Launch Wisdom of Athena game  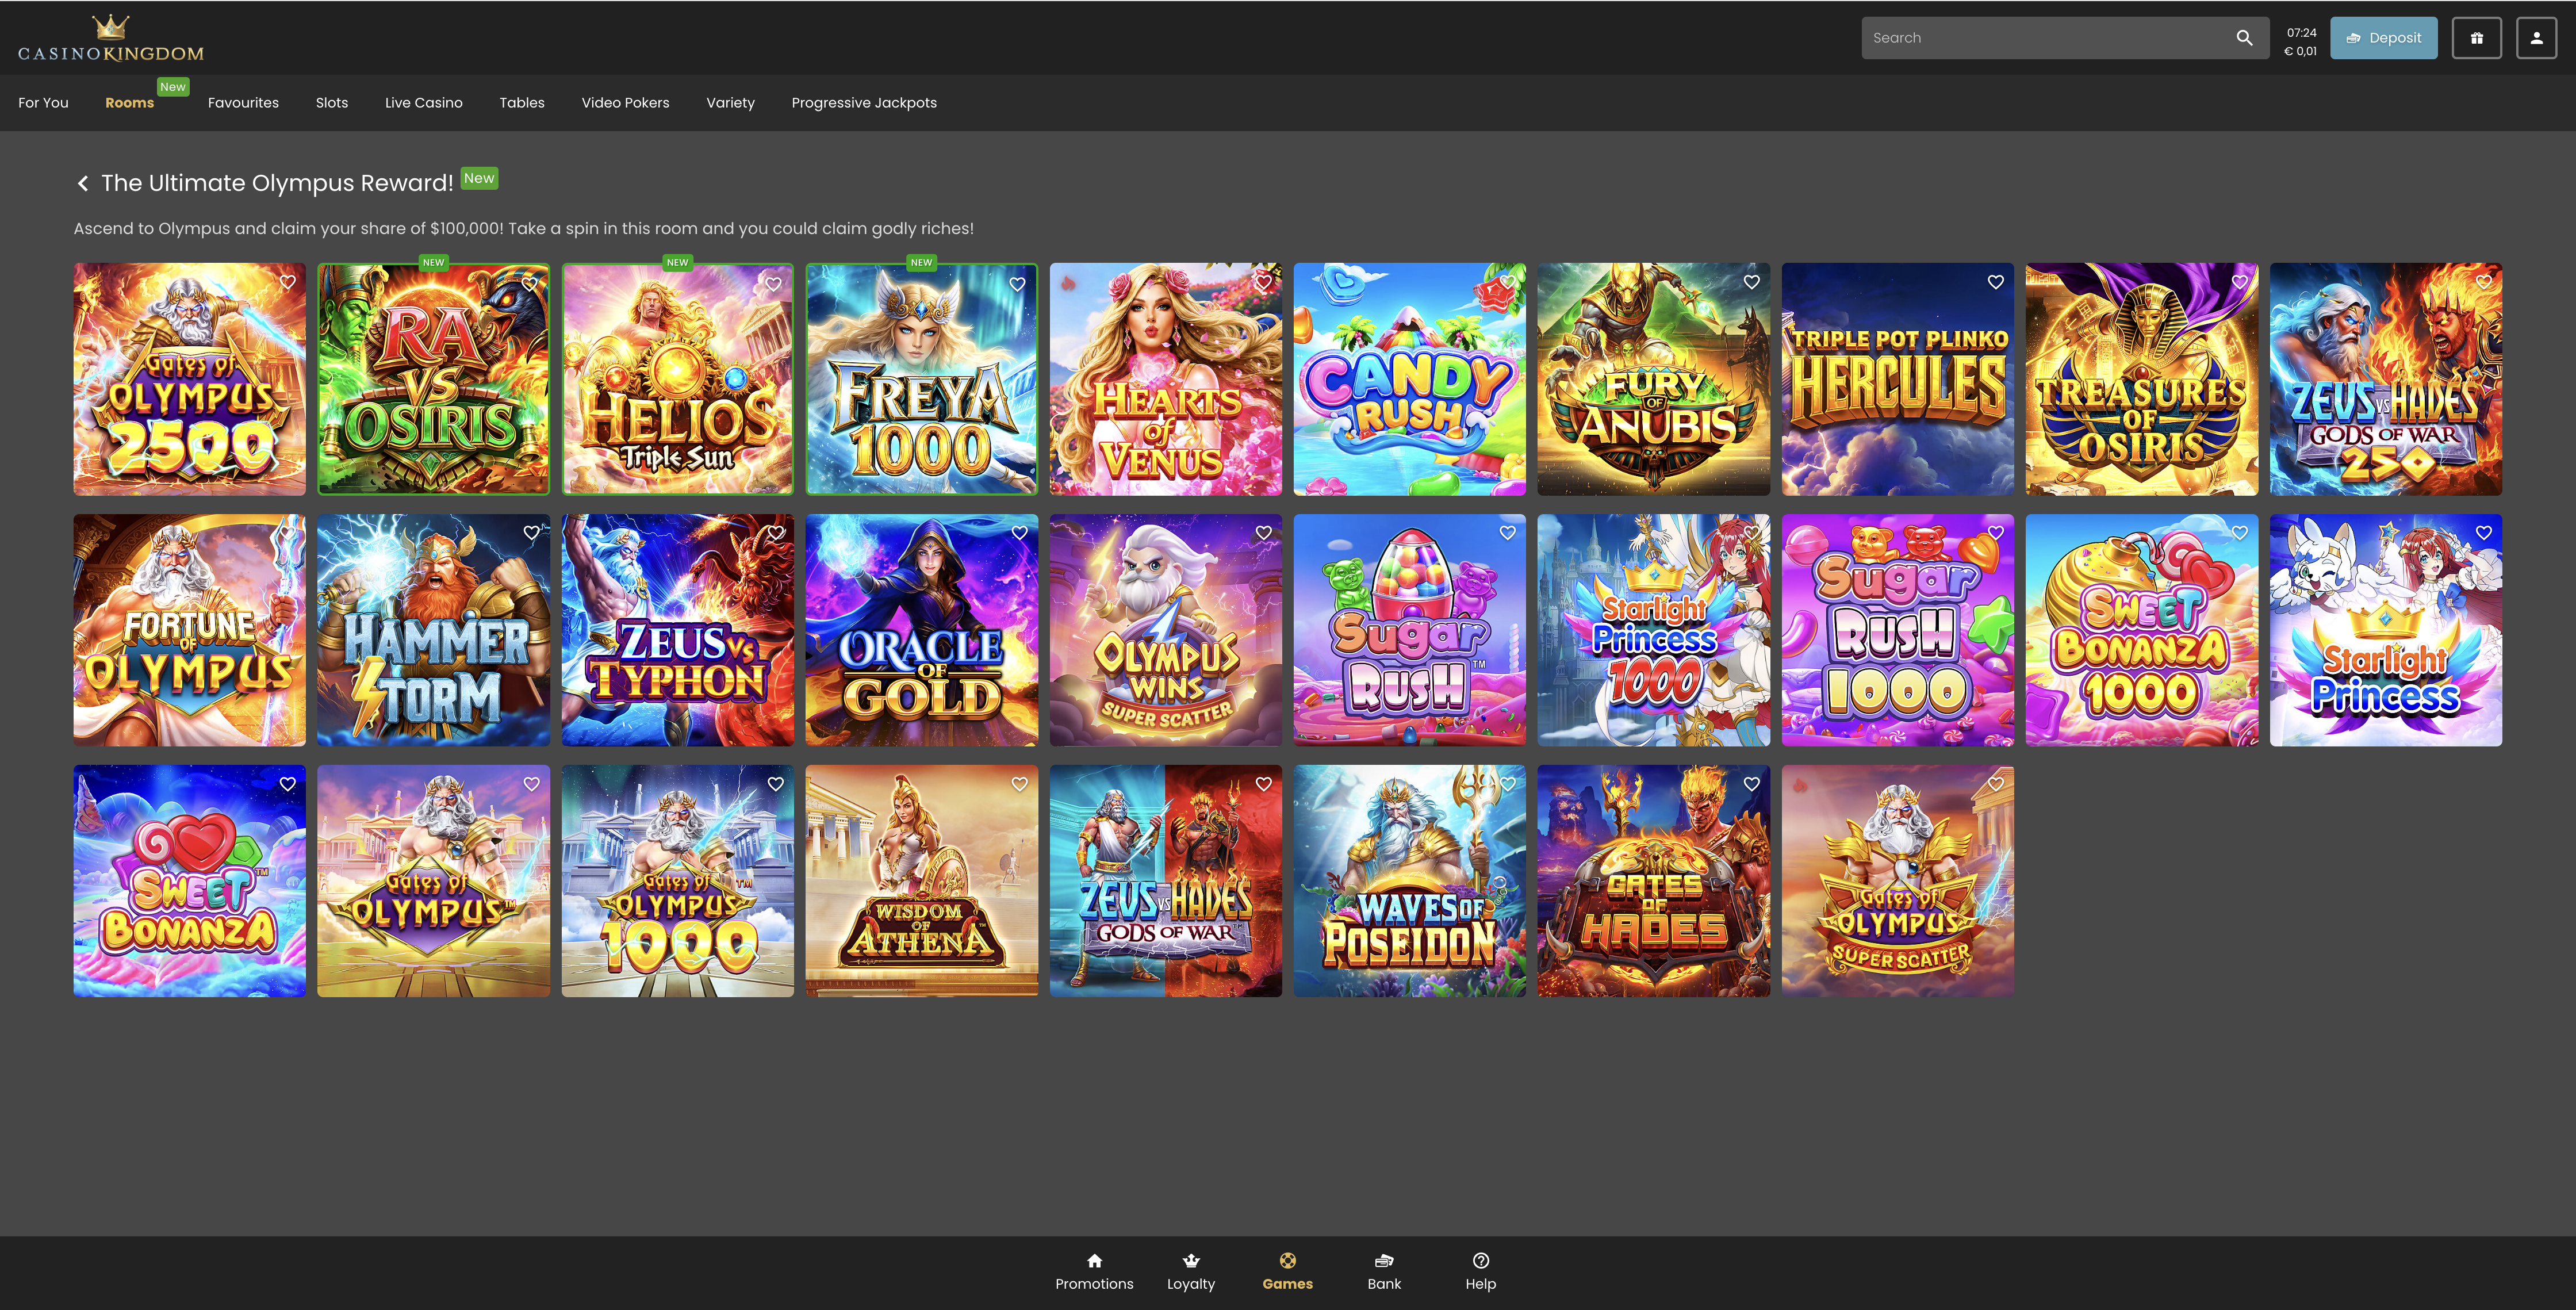[x=921, y=881]
